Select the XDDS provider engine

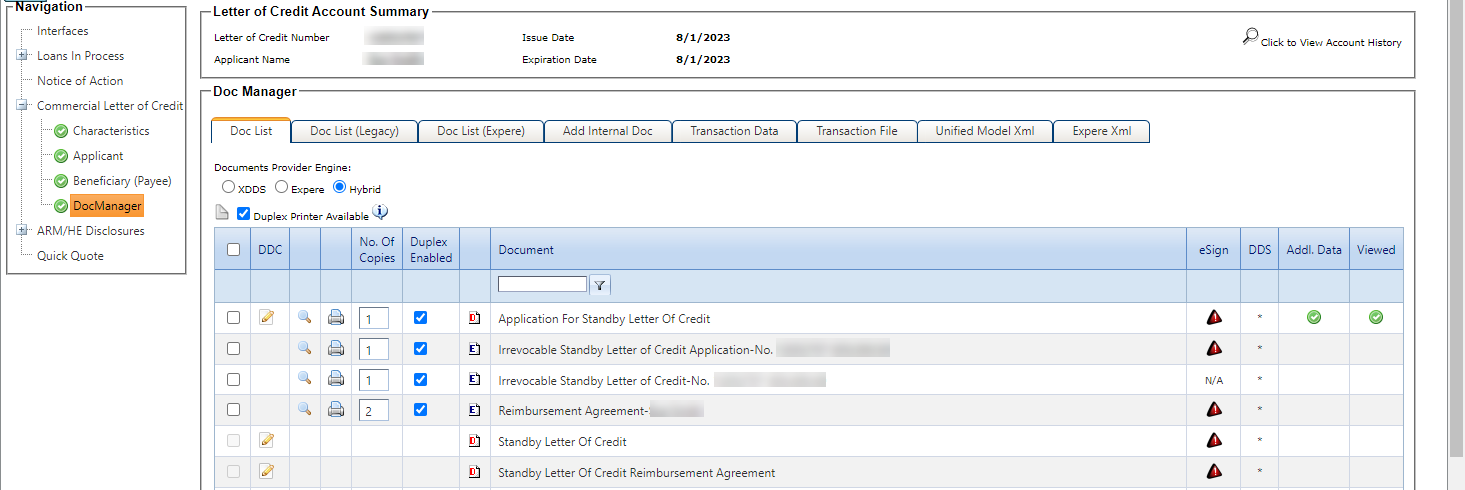point(229,187)
